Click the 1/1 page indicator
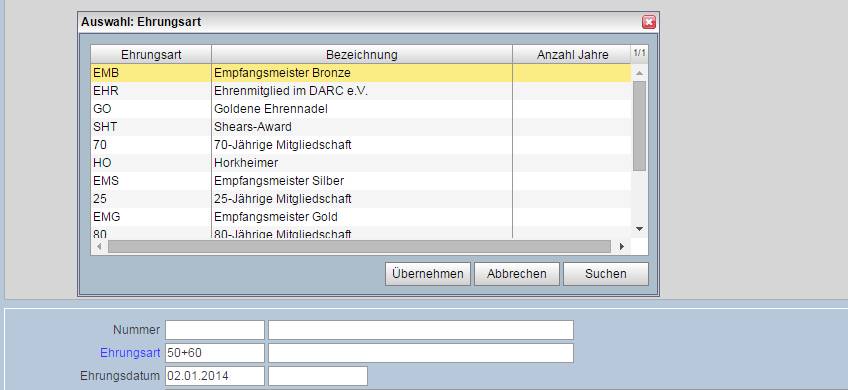The width and height of the screenshot is (848, 390). point(639,53)
